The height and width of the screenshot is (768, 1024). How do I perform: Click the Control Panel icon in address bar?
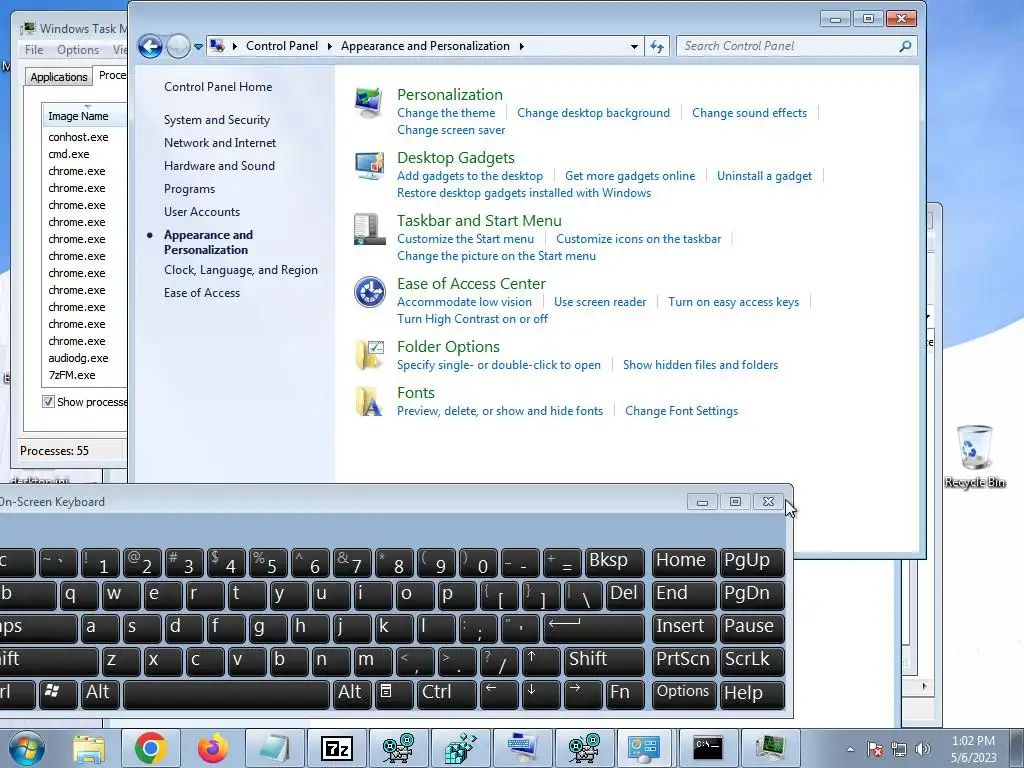217,46
